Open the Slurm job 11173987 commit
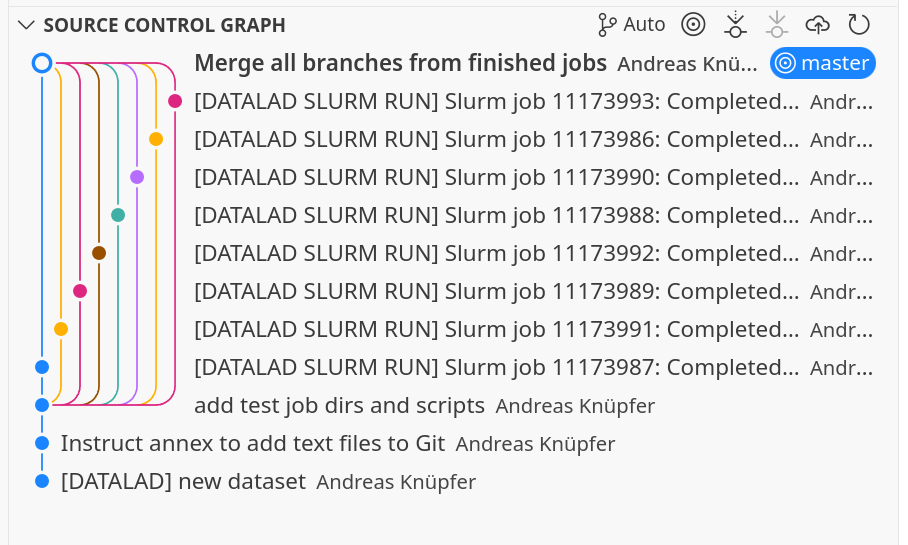This screenshot has height=545, width=908. click(496, 367)
